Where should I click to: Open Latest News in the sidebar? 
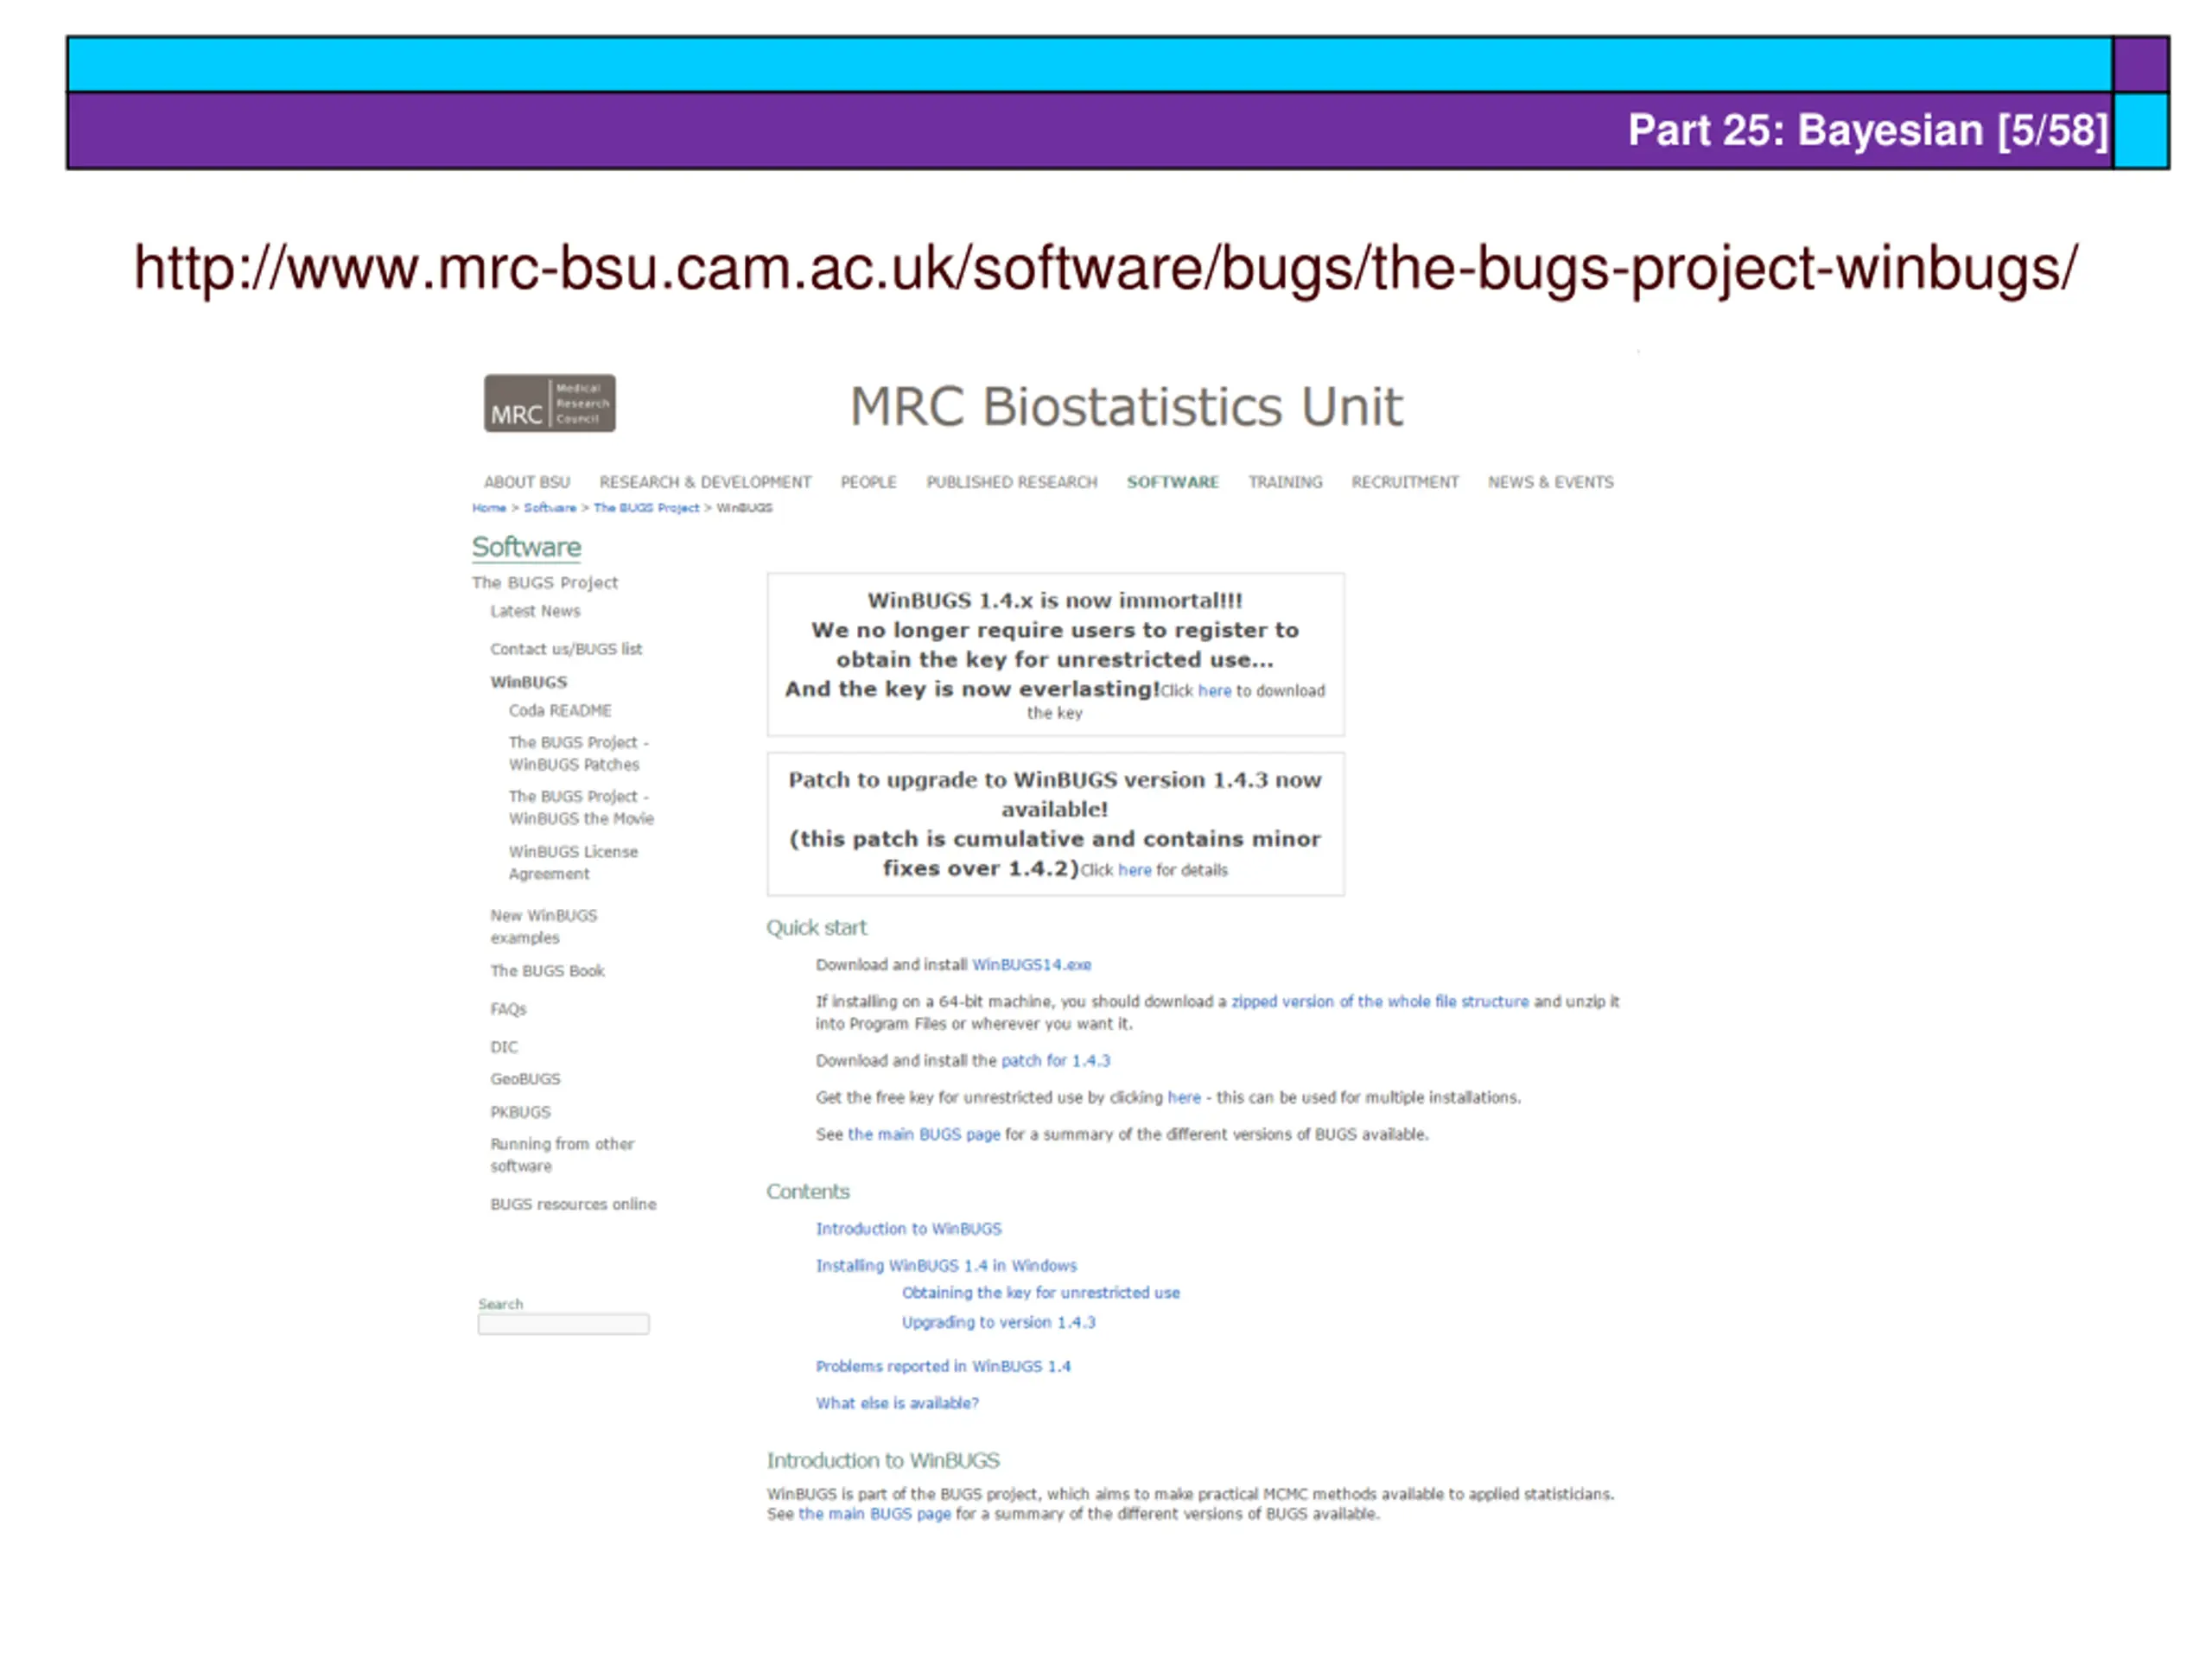tap(535, 611)
